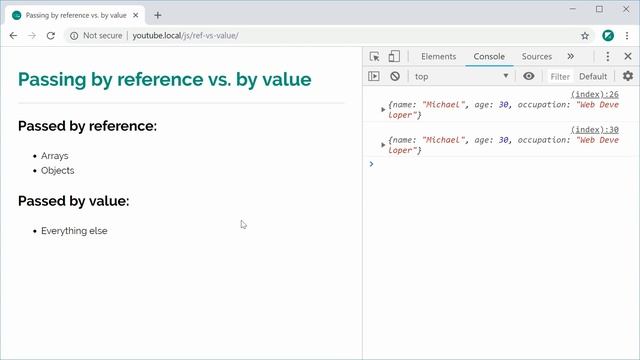Viewport: 640px width, 360px height.
Task: Click the Passed by value: subheading
Action: point(73,201)
